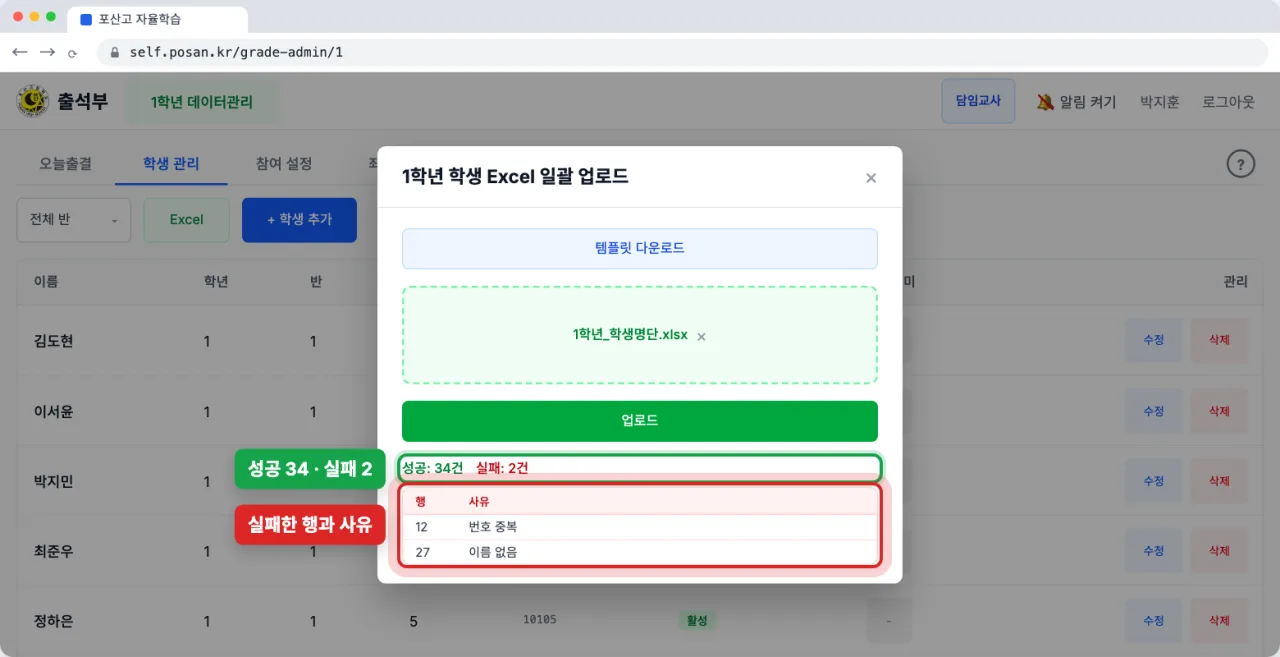1280x657 pixels.
Task: Click the 1학년 데이터관리 header button
Action: [x=202, y=102]
